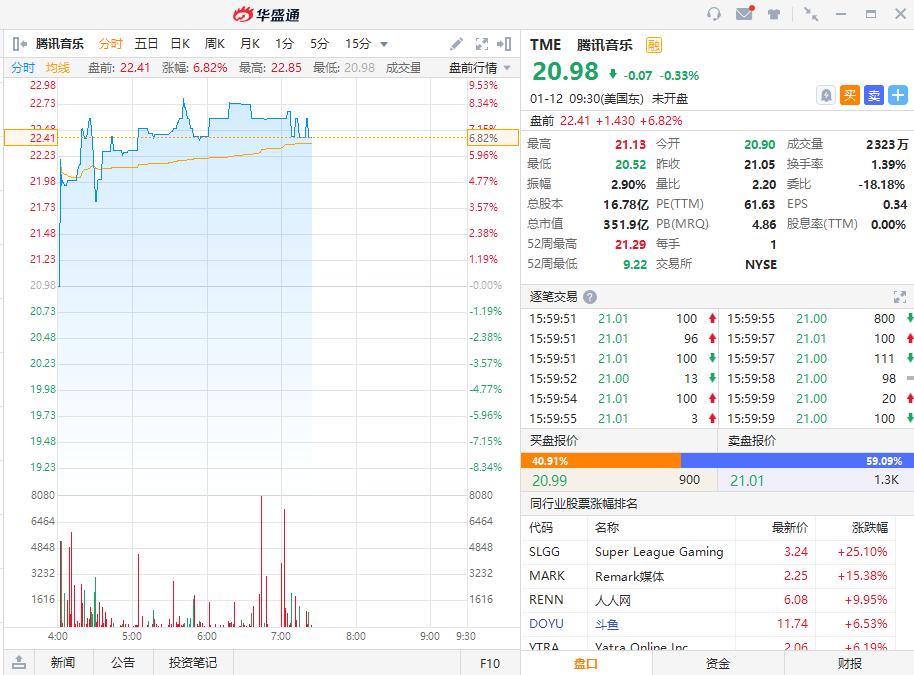Switch to 15分 chart tab
Screen dimensions: 914x675
coord(358,44)
